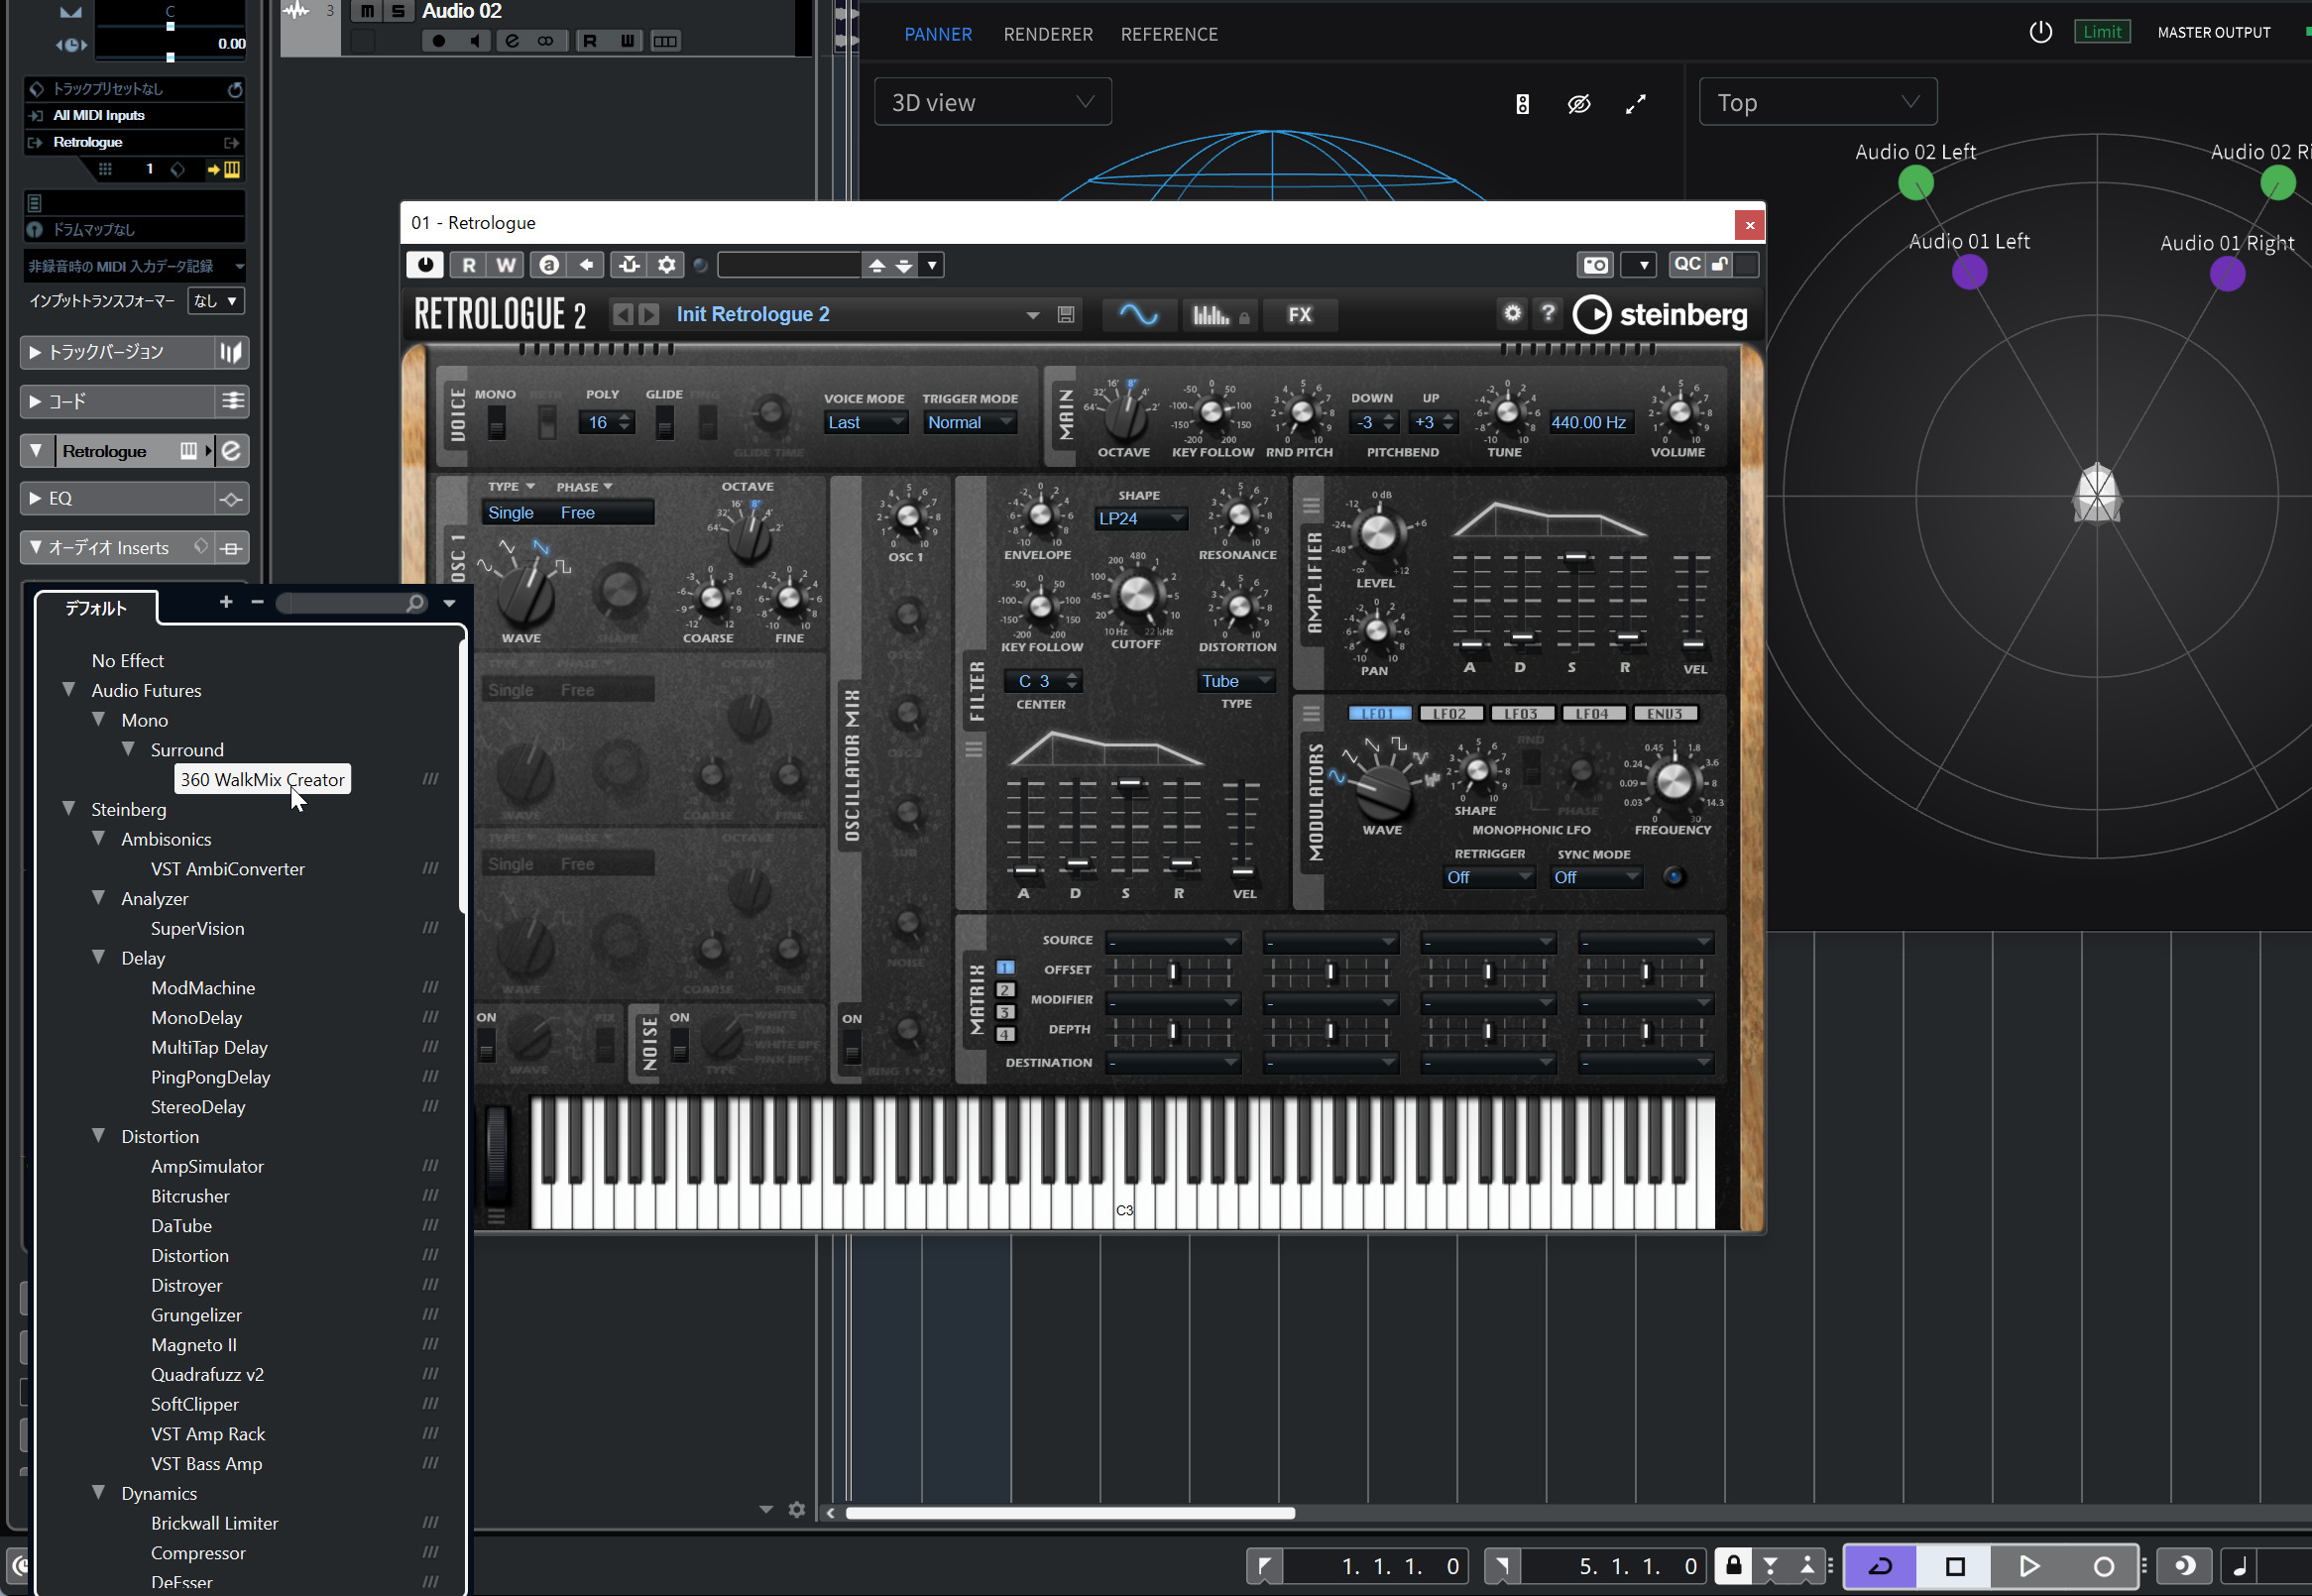This screenshot has height=1596, width=2312.
Task: Open the Voice Mode dropdown showing Last
Action: click(x=865, y=422)
